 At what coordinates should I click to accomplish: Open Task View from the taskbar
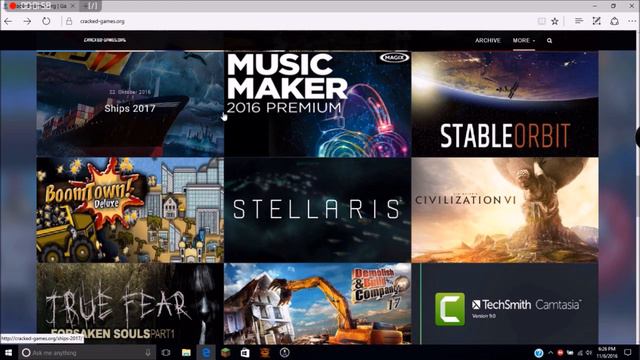(x=166, y=353)
